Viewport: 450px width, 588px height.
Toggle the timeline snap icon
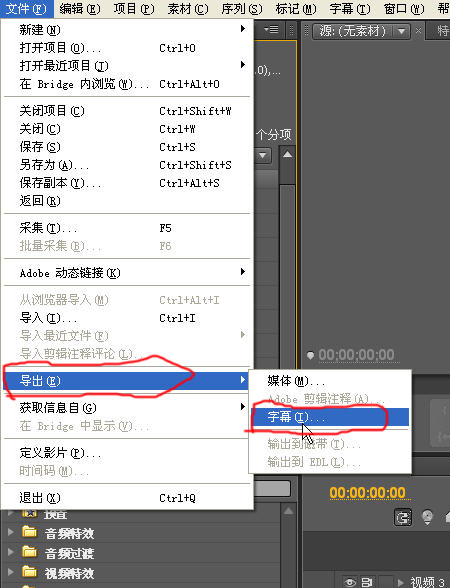403,518
